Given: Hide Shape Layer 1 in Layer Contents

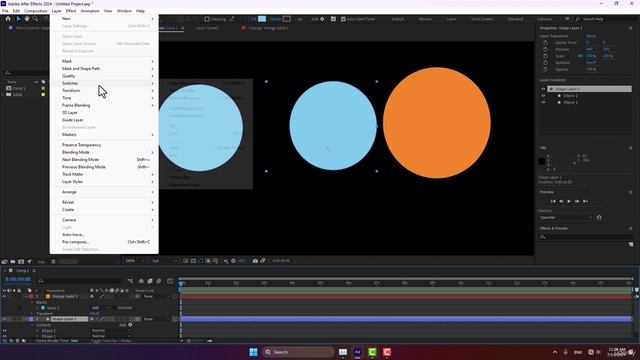Looking at the screenshot, I should (x=543, y=89).
